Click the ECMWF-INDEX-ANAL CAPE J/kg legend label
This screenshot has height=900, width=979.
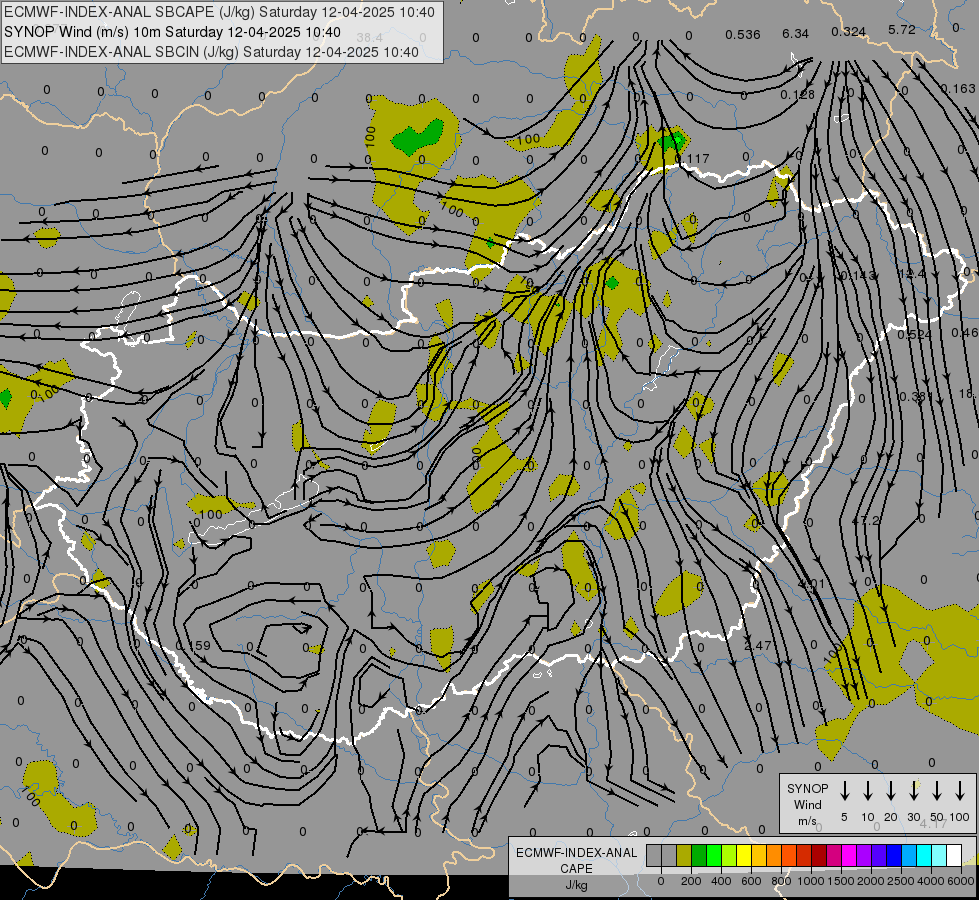tap(576, 868)
